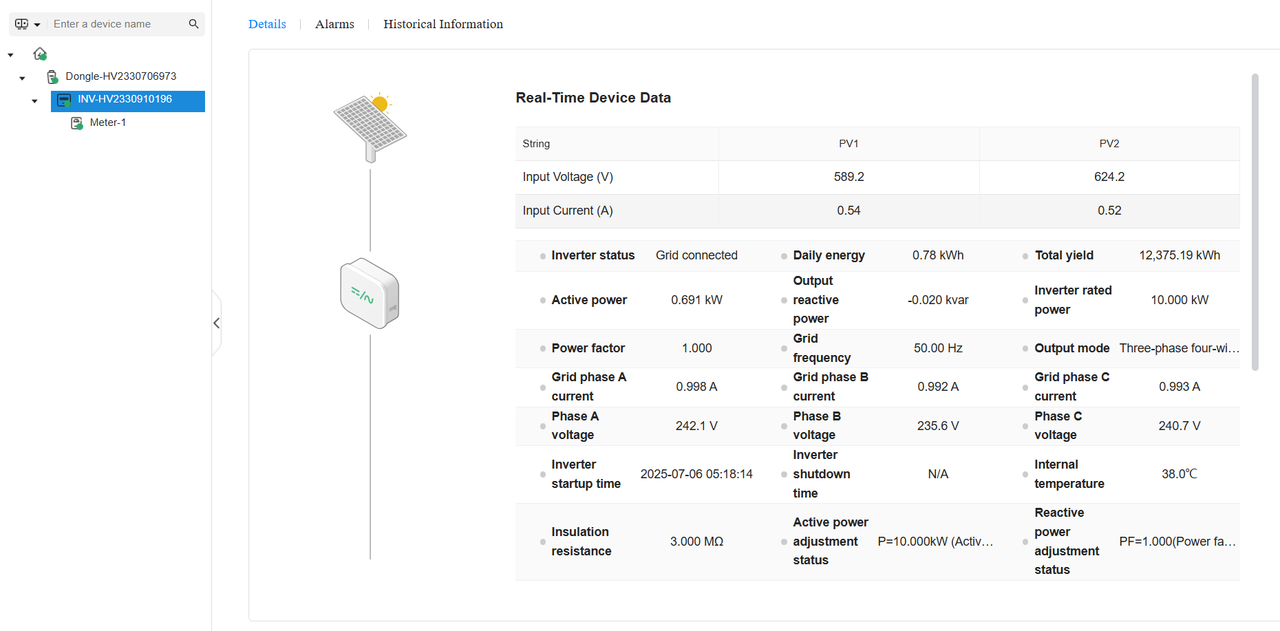Click Grid phase B current value 0.992 A
1280x631 pixels.
click(x=938, y=387)
